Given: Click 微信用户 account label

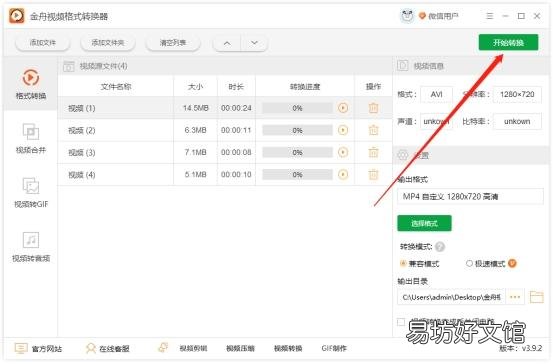Looking at the screenshot, I should click(x=443, y=16).
